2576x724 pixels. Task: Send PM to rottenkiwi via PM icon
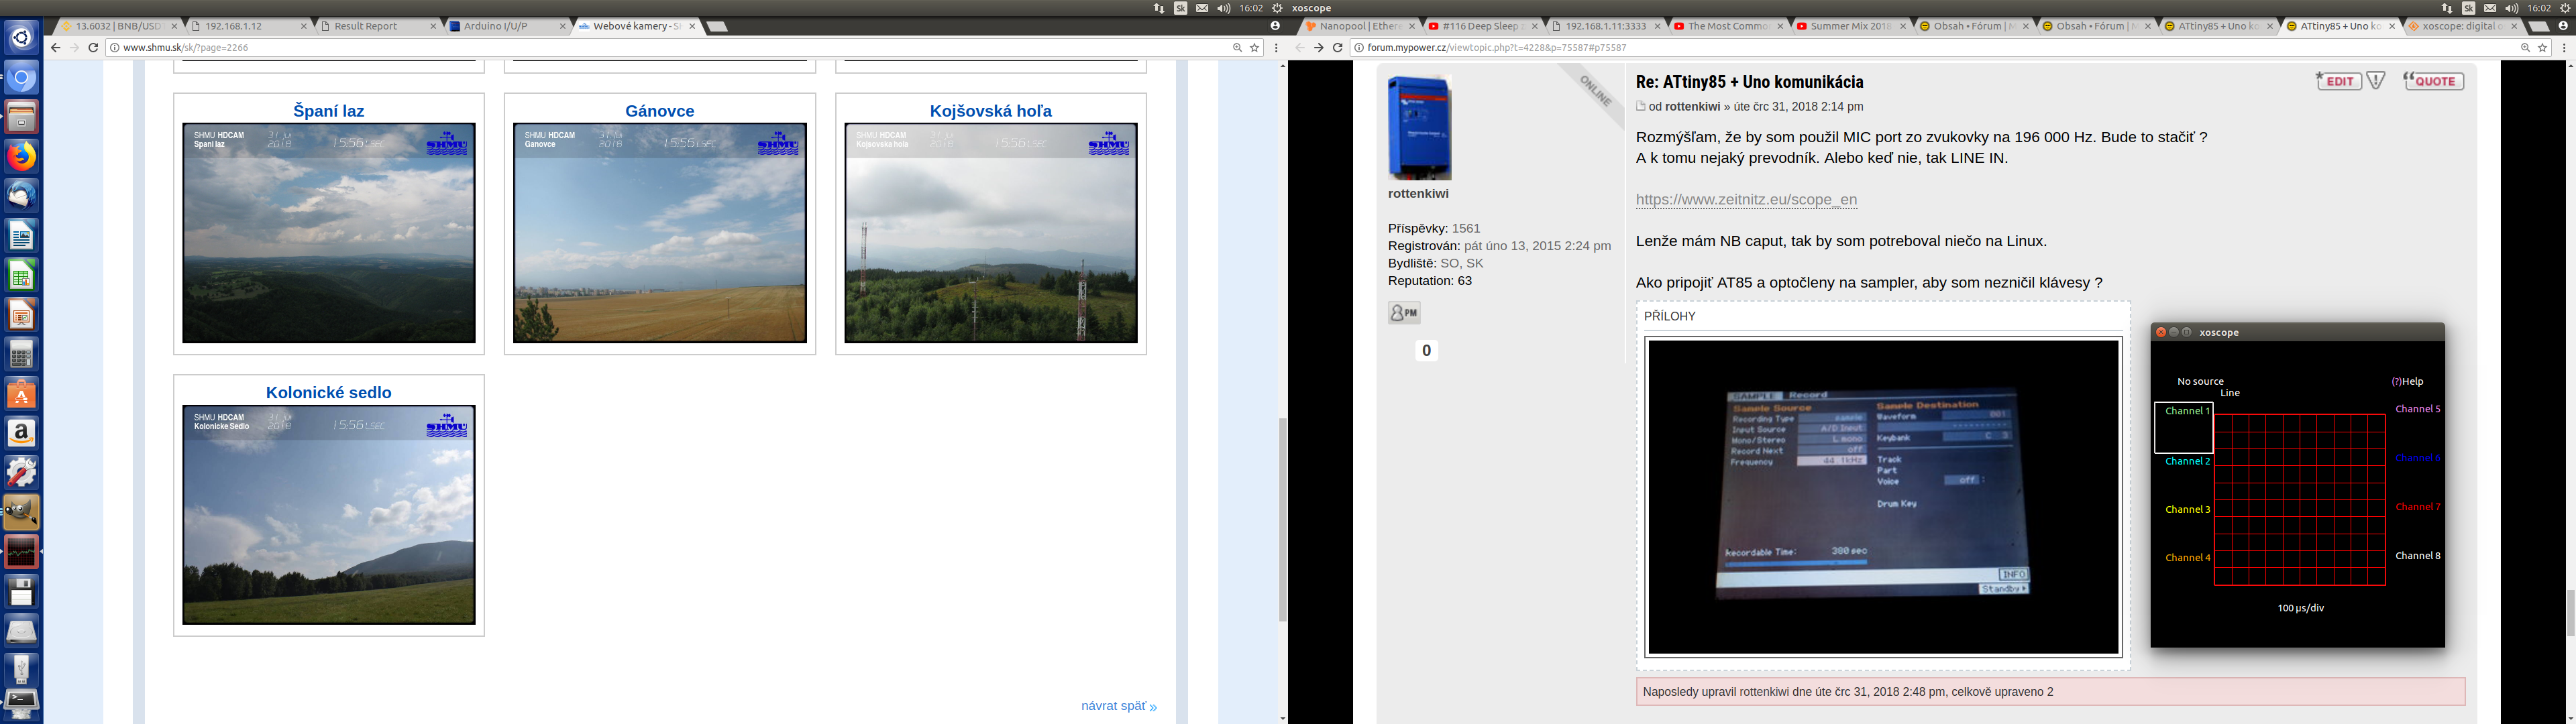click(1404, 313)
